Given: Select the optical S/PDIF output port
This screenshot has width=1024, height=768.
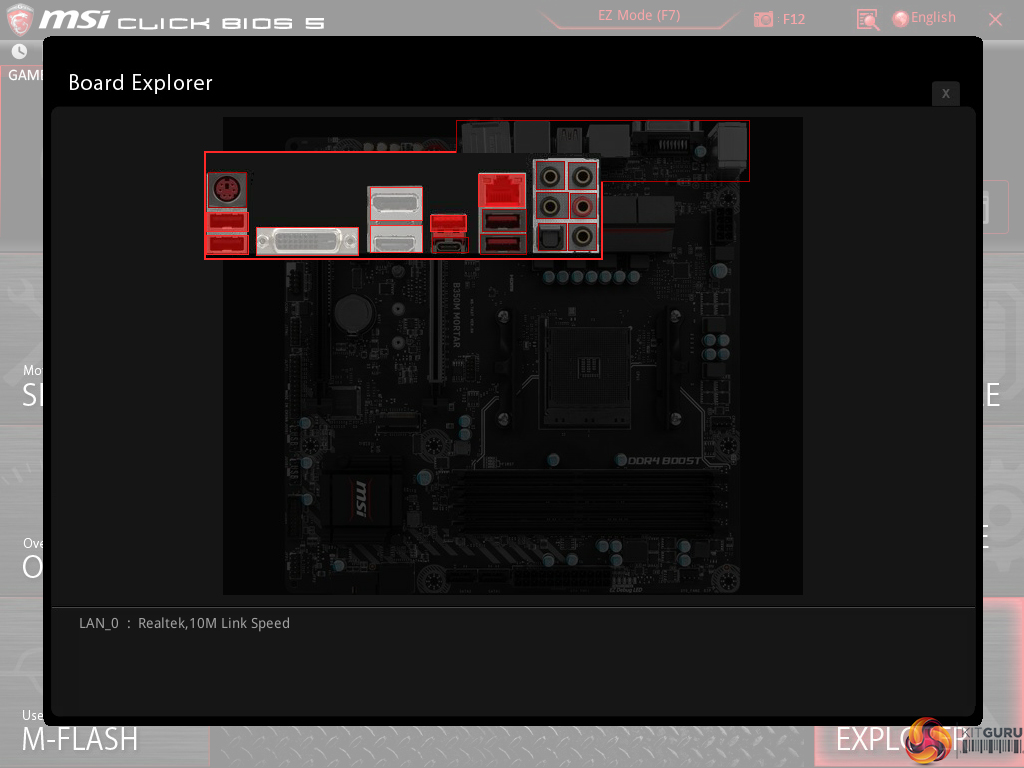Looking at the screenshot, I should 550,236.
